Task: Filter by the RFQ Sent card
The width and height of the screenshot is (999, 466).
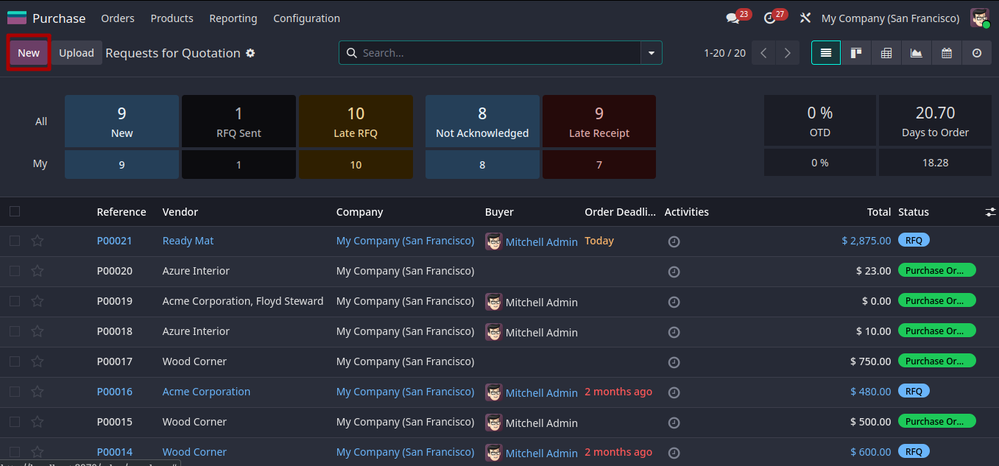Action: (x=239, y=121)
